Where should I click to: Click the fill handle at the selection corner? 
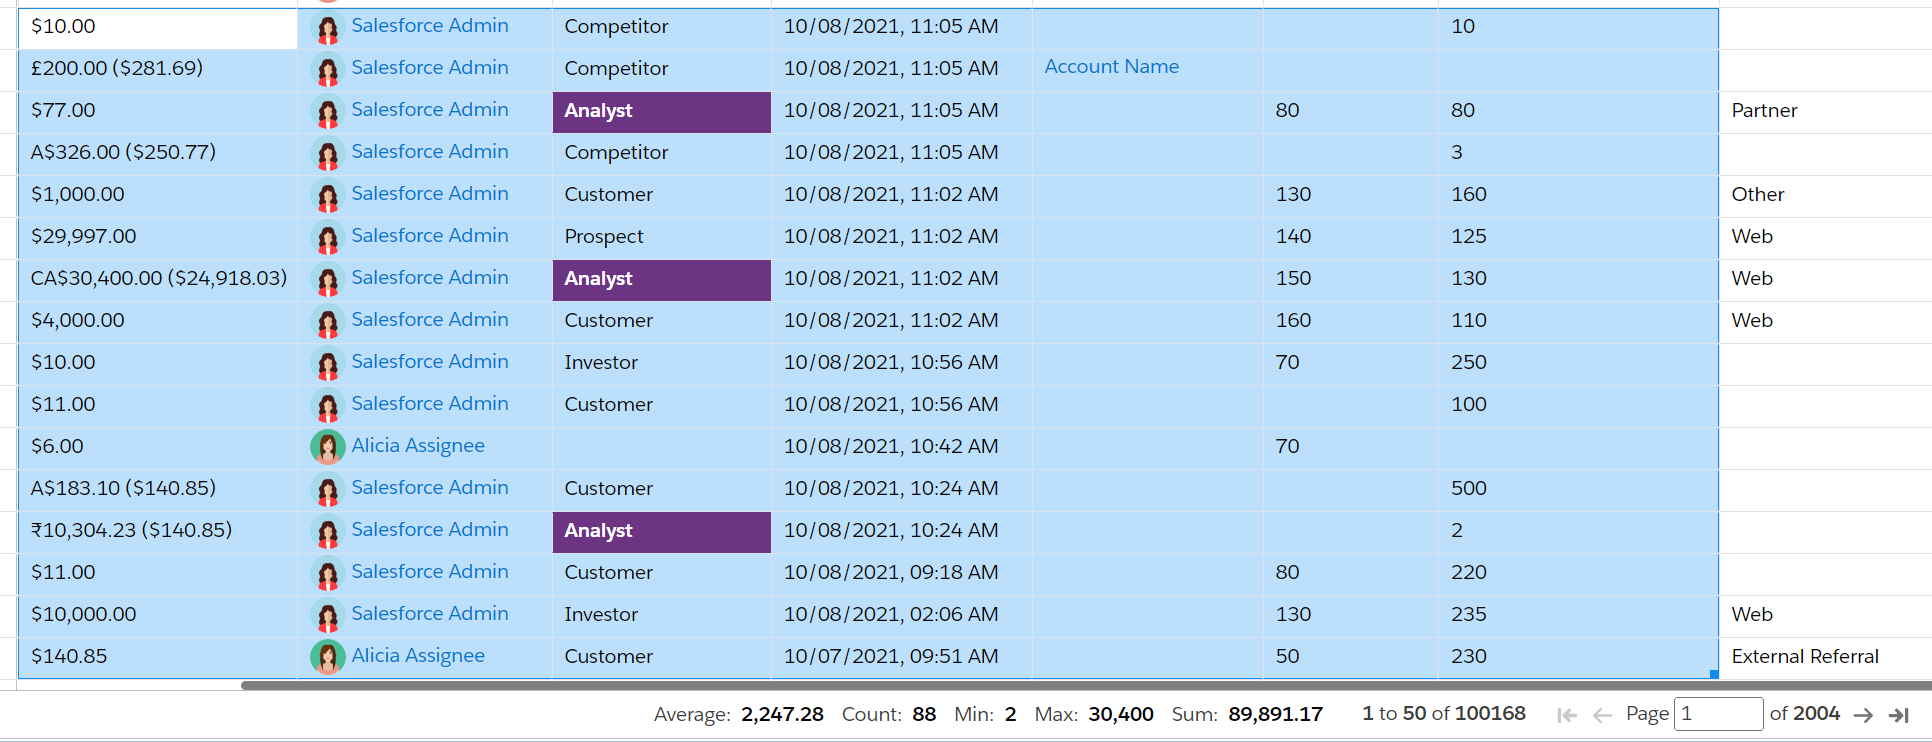(1714, 674)
